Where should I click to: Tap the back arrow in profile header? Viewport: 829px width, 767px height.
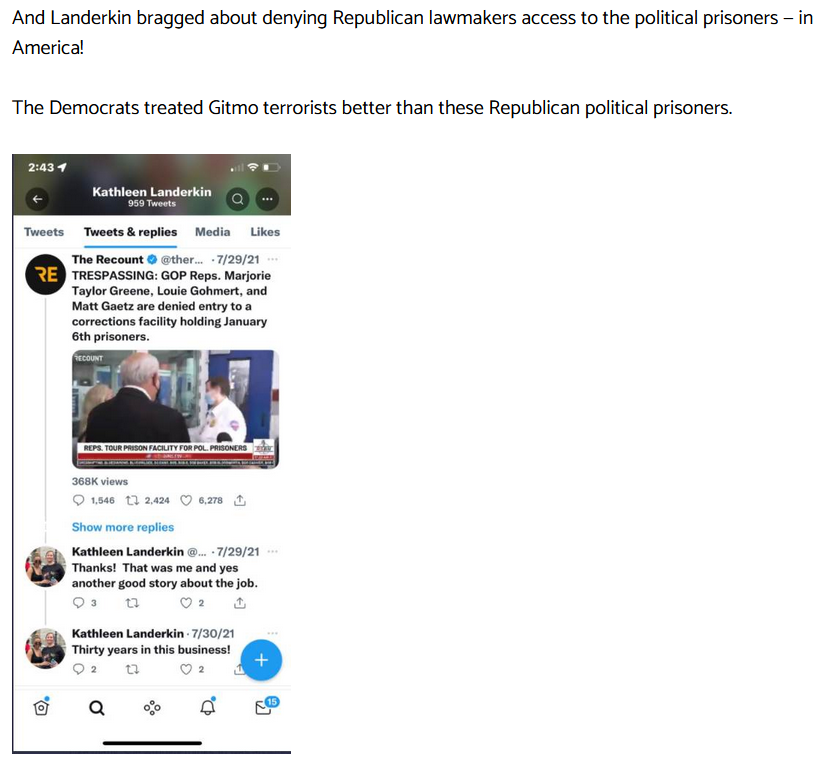tap(38, 199)
